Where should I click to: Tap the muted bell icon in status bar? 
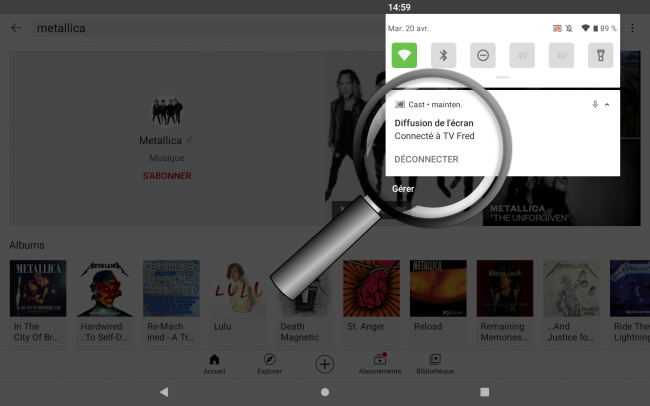coord(569,28)
